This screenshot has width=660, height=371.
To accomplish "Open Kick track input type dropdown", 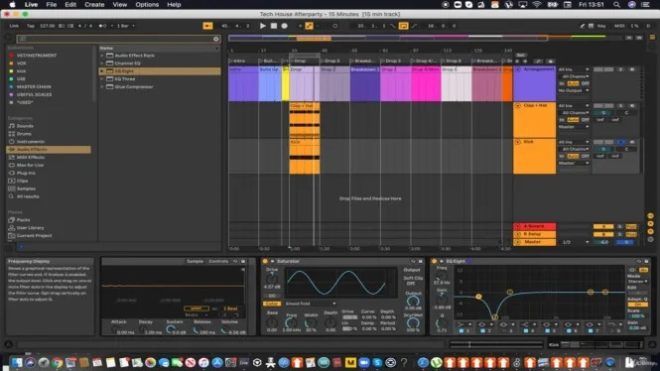I will [573, 142].
